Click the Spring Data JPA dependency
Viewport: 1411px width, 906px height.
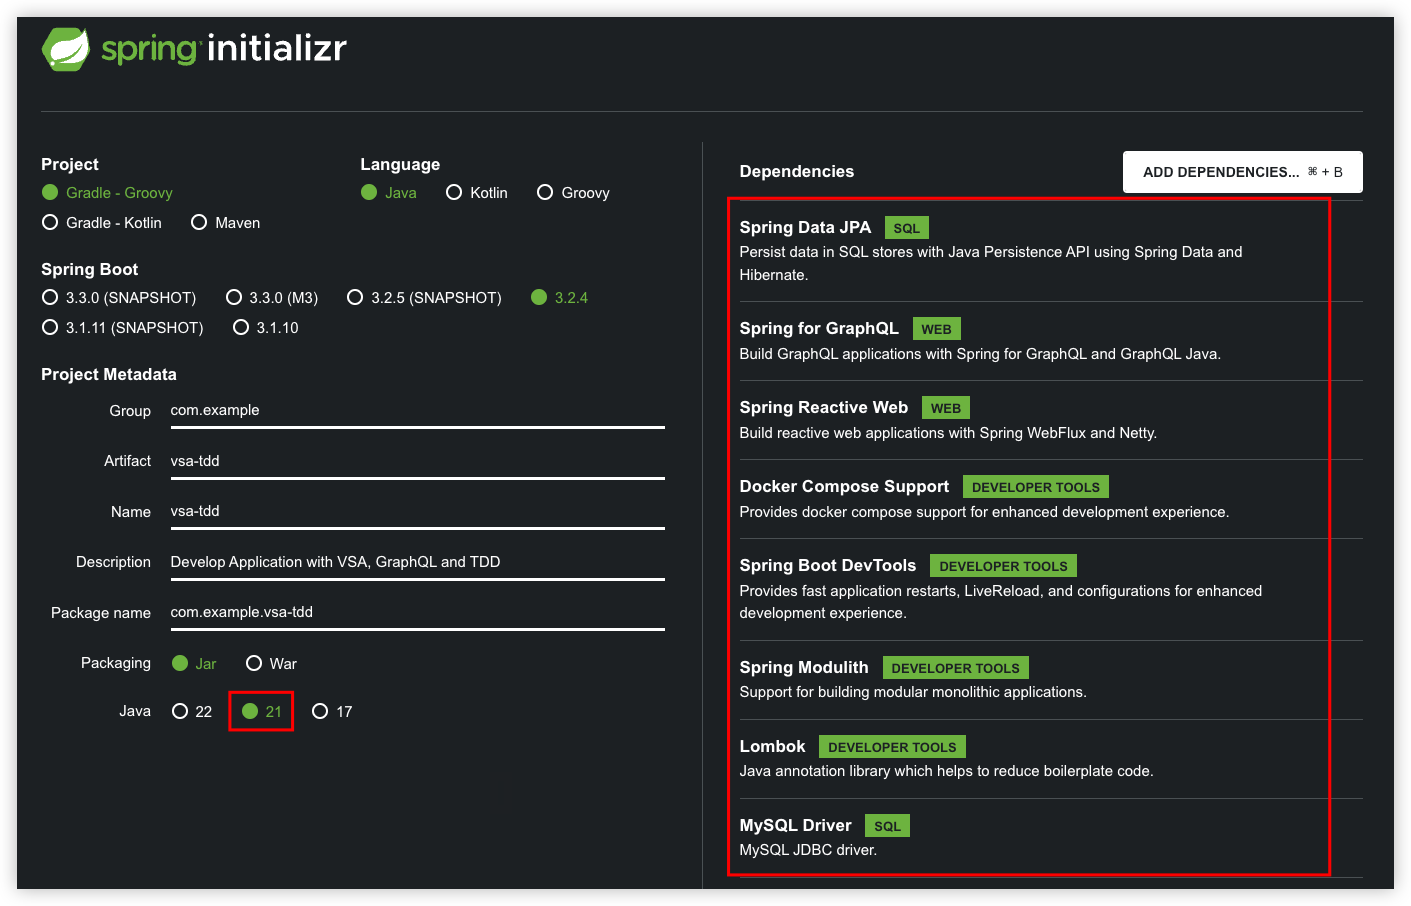click(x=1050, y=251)
